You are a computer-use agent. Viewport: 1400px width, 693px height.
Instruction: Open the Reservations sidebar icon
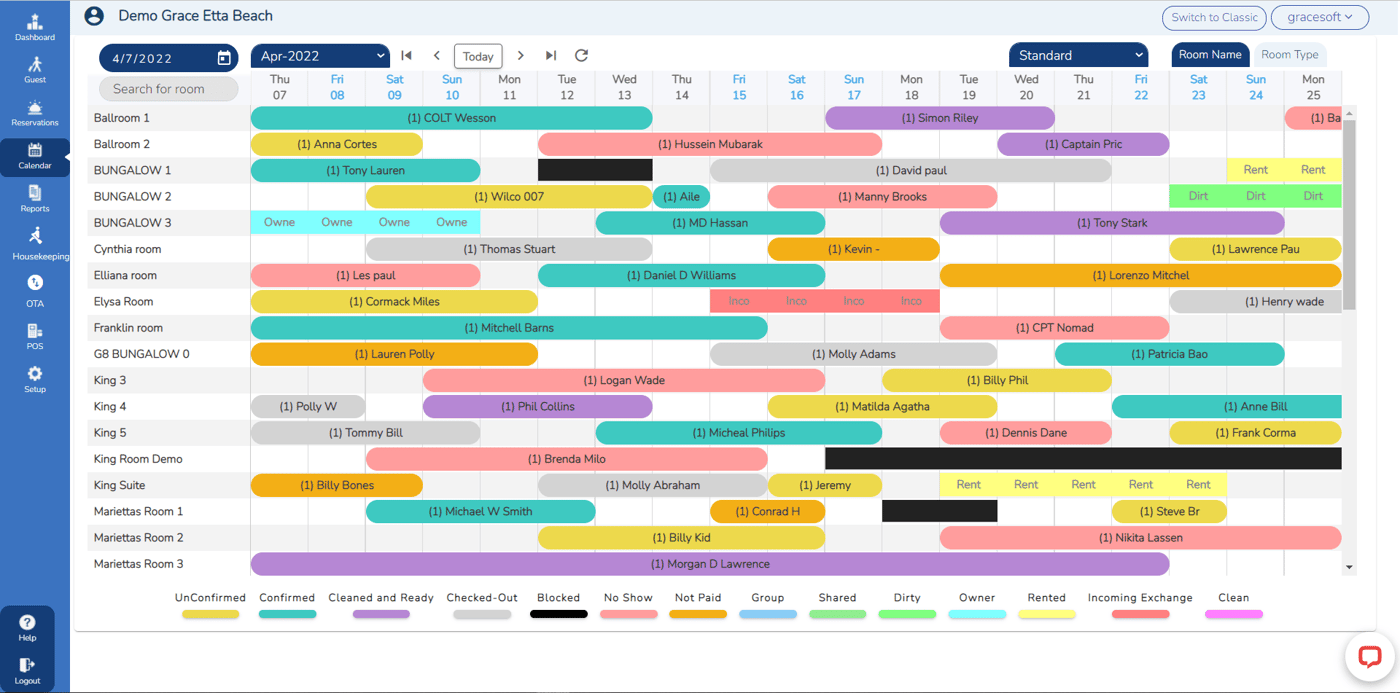(x=34, y=112)
